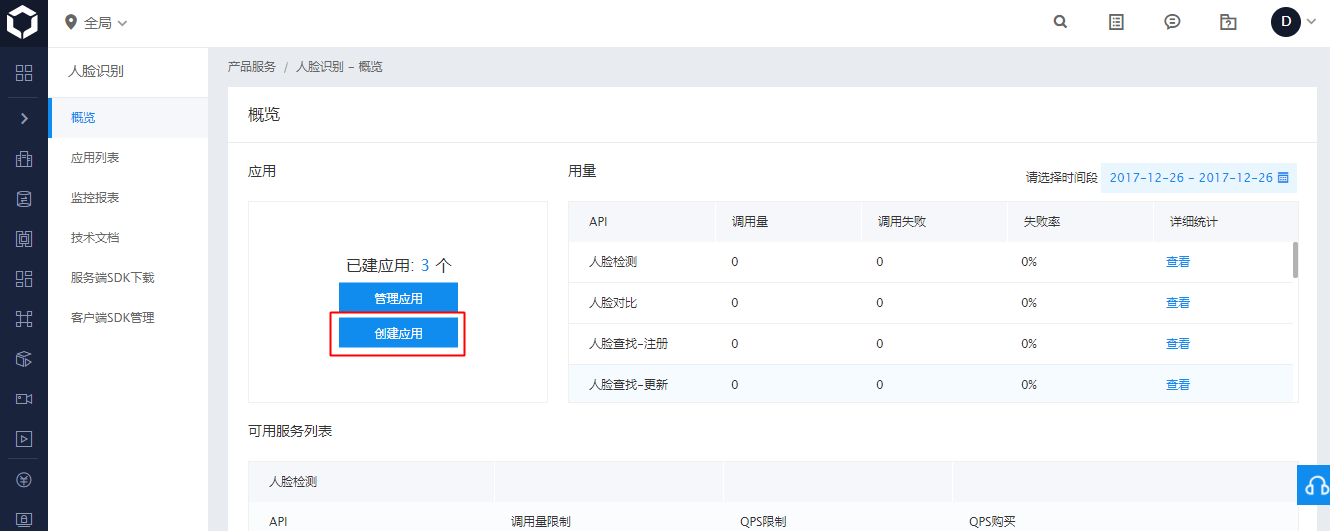Open the help question-mark folder icon
The width and height of the screenshot is (1330, 531).
(1229, 22)
